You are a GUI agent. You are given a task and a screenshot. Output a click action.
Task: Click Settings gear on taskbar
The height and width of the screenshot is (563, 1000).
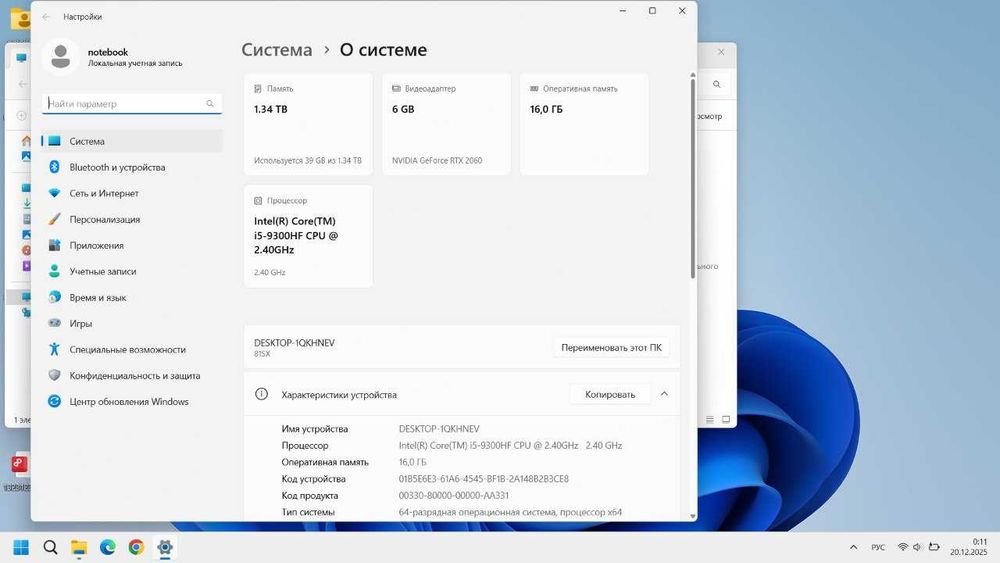(165, 547)
